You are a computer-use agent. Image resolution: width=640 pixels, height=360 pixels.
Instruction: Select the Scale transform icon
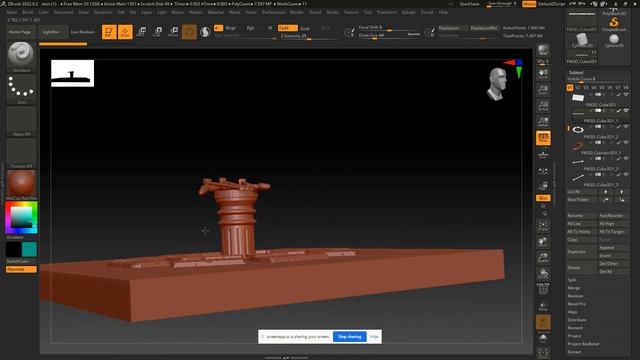click(x=158, y=32)
